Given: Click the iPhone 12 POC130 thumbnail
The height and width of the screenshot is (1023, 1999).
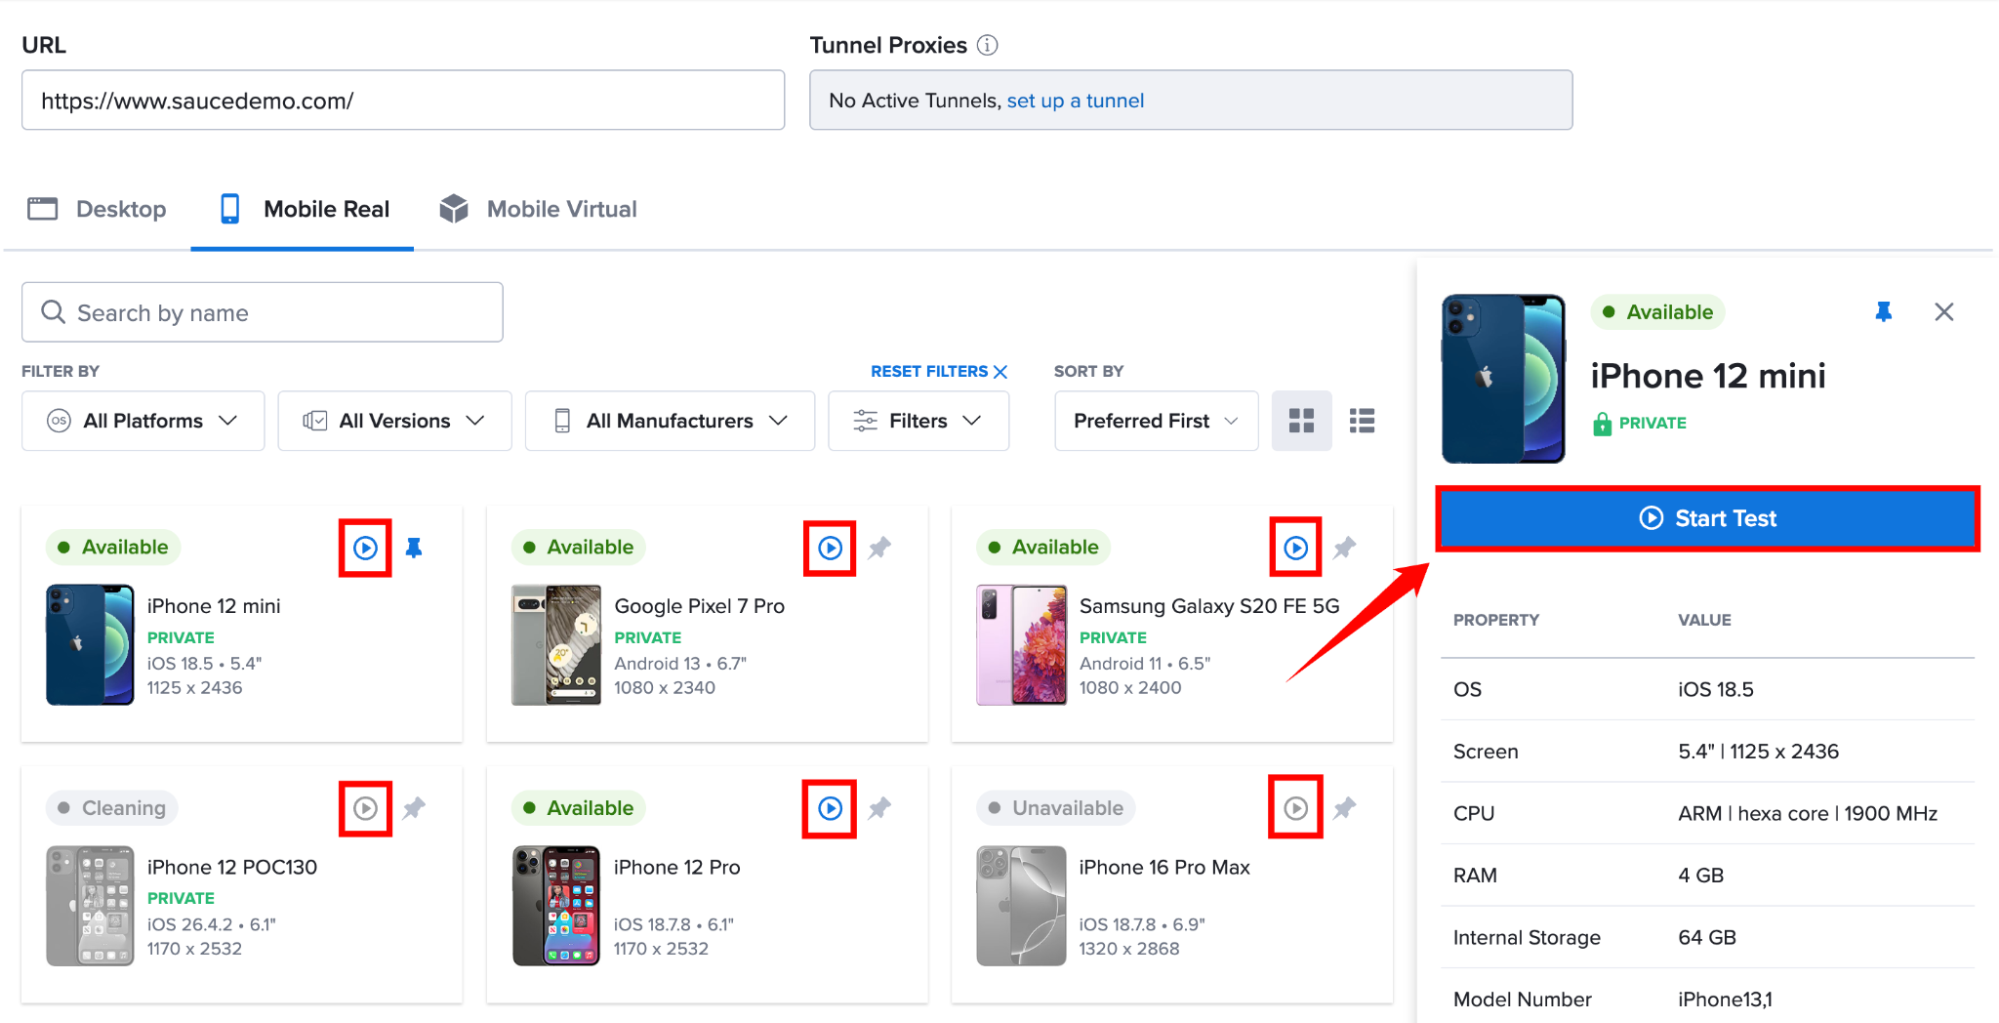Looking at the screenshot, I should click(x=90, y=906).
